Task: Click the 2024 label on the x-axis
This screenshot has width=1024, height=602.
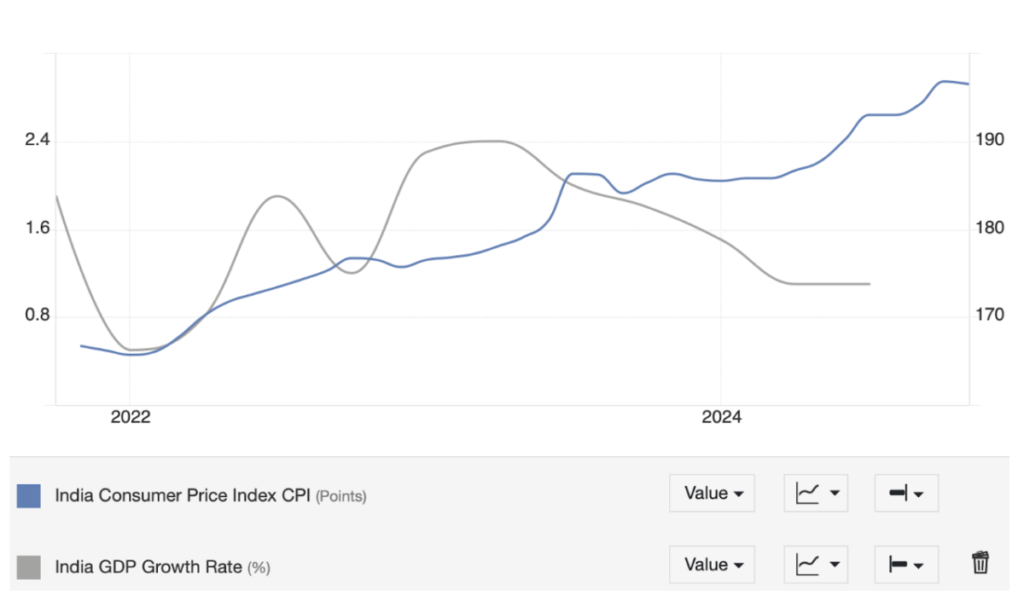Action: click(721, 417)
